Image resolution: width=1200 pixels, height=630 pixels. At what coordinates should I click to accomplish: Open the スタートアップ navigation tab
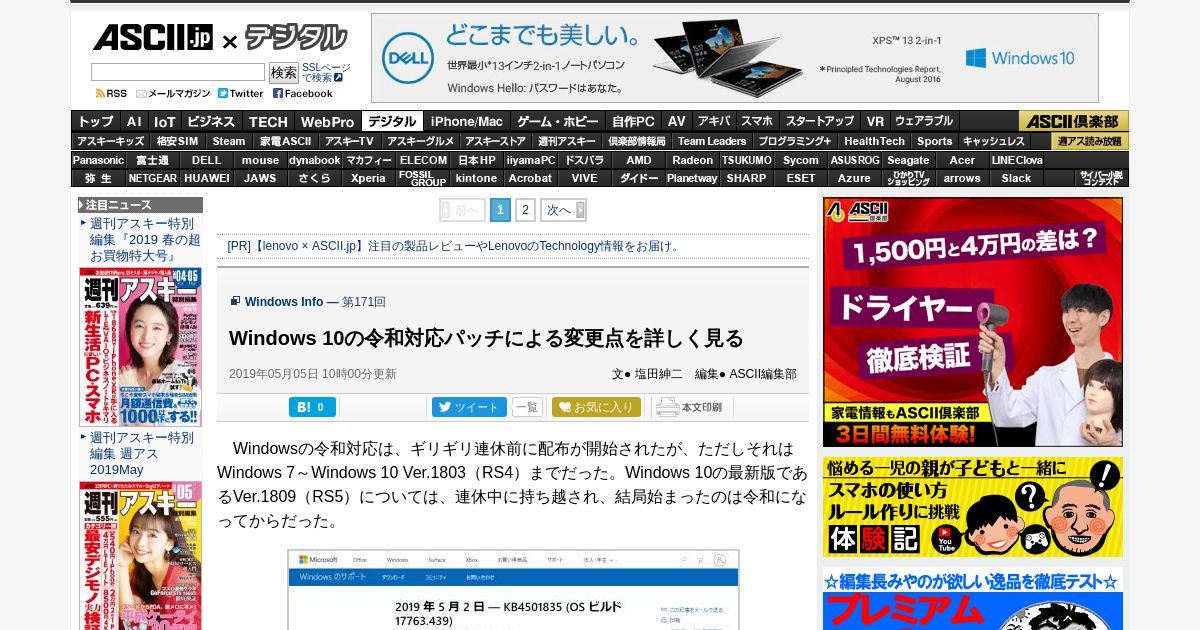pyautogui.click(x=820, y=121)
